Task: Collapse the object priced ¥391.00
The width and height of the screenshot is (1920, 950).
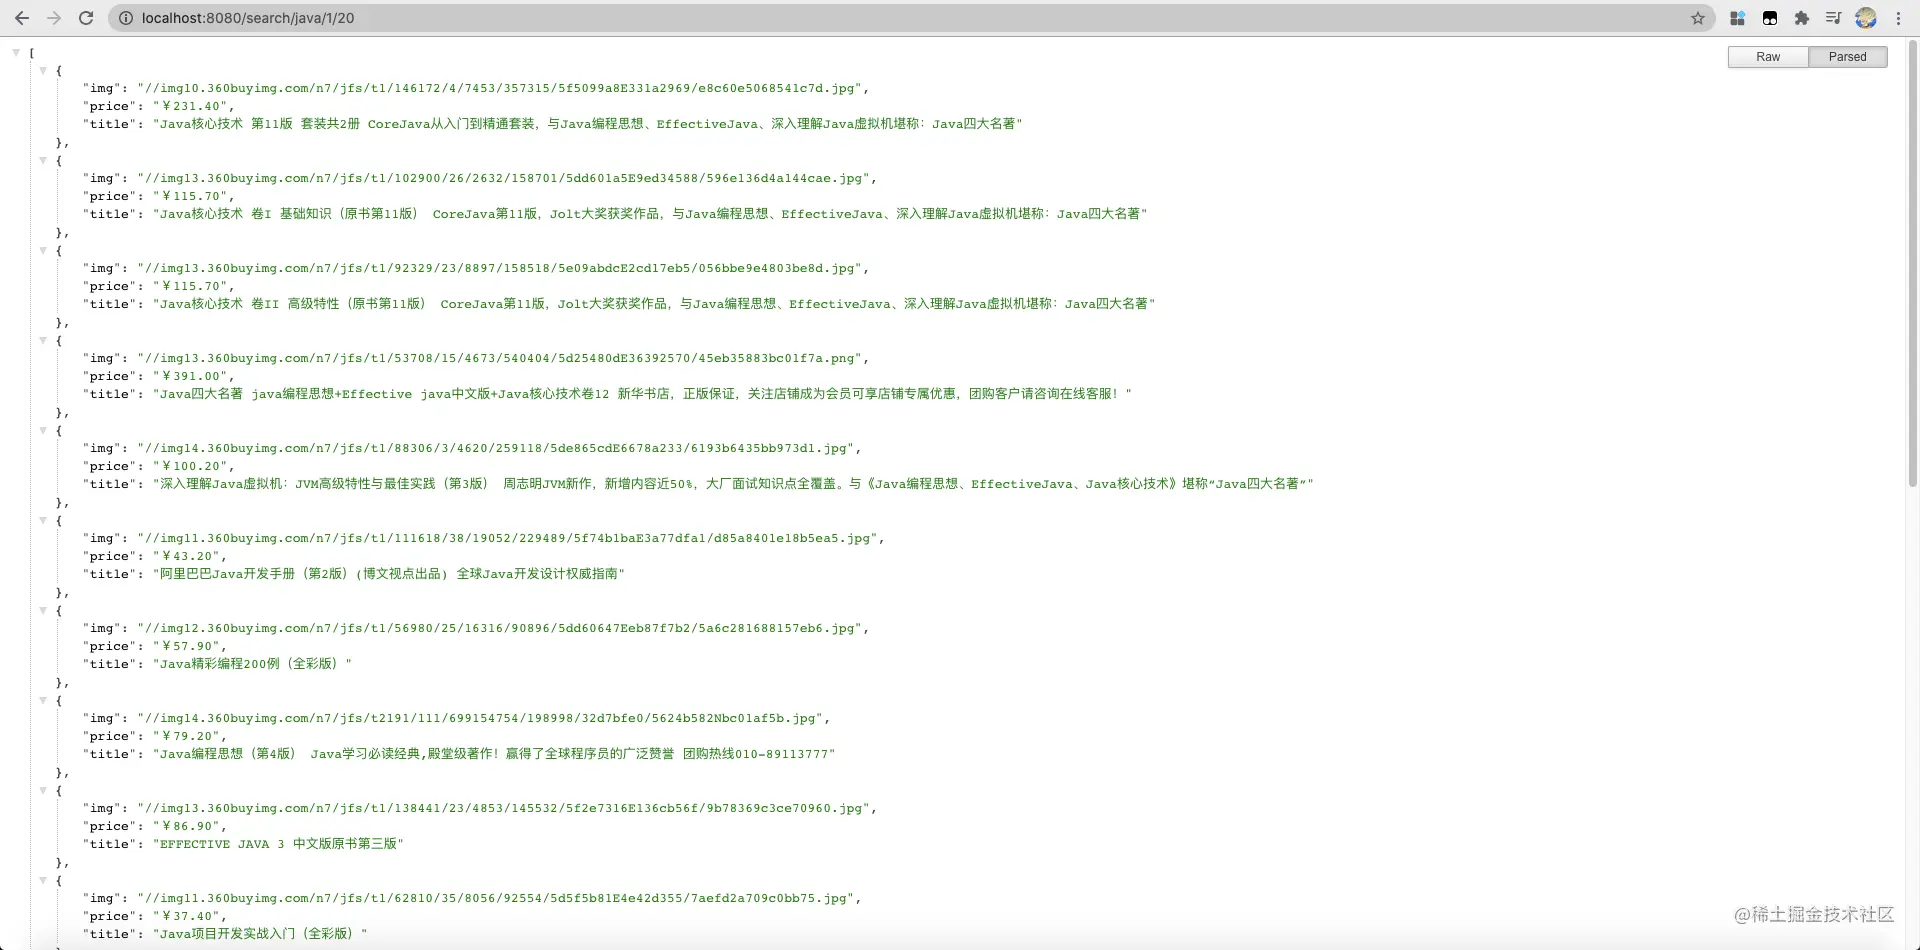Action: pyautogui.click(x=43, y=340)
